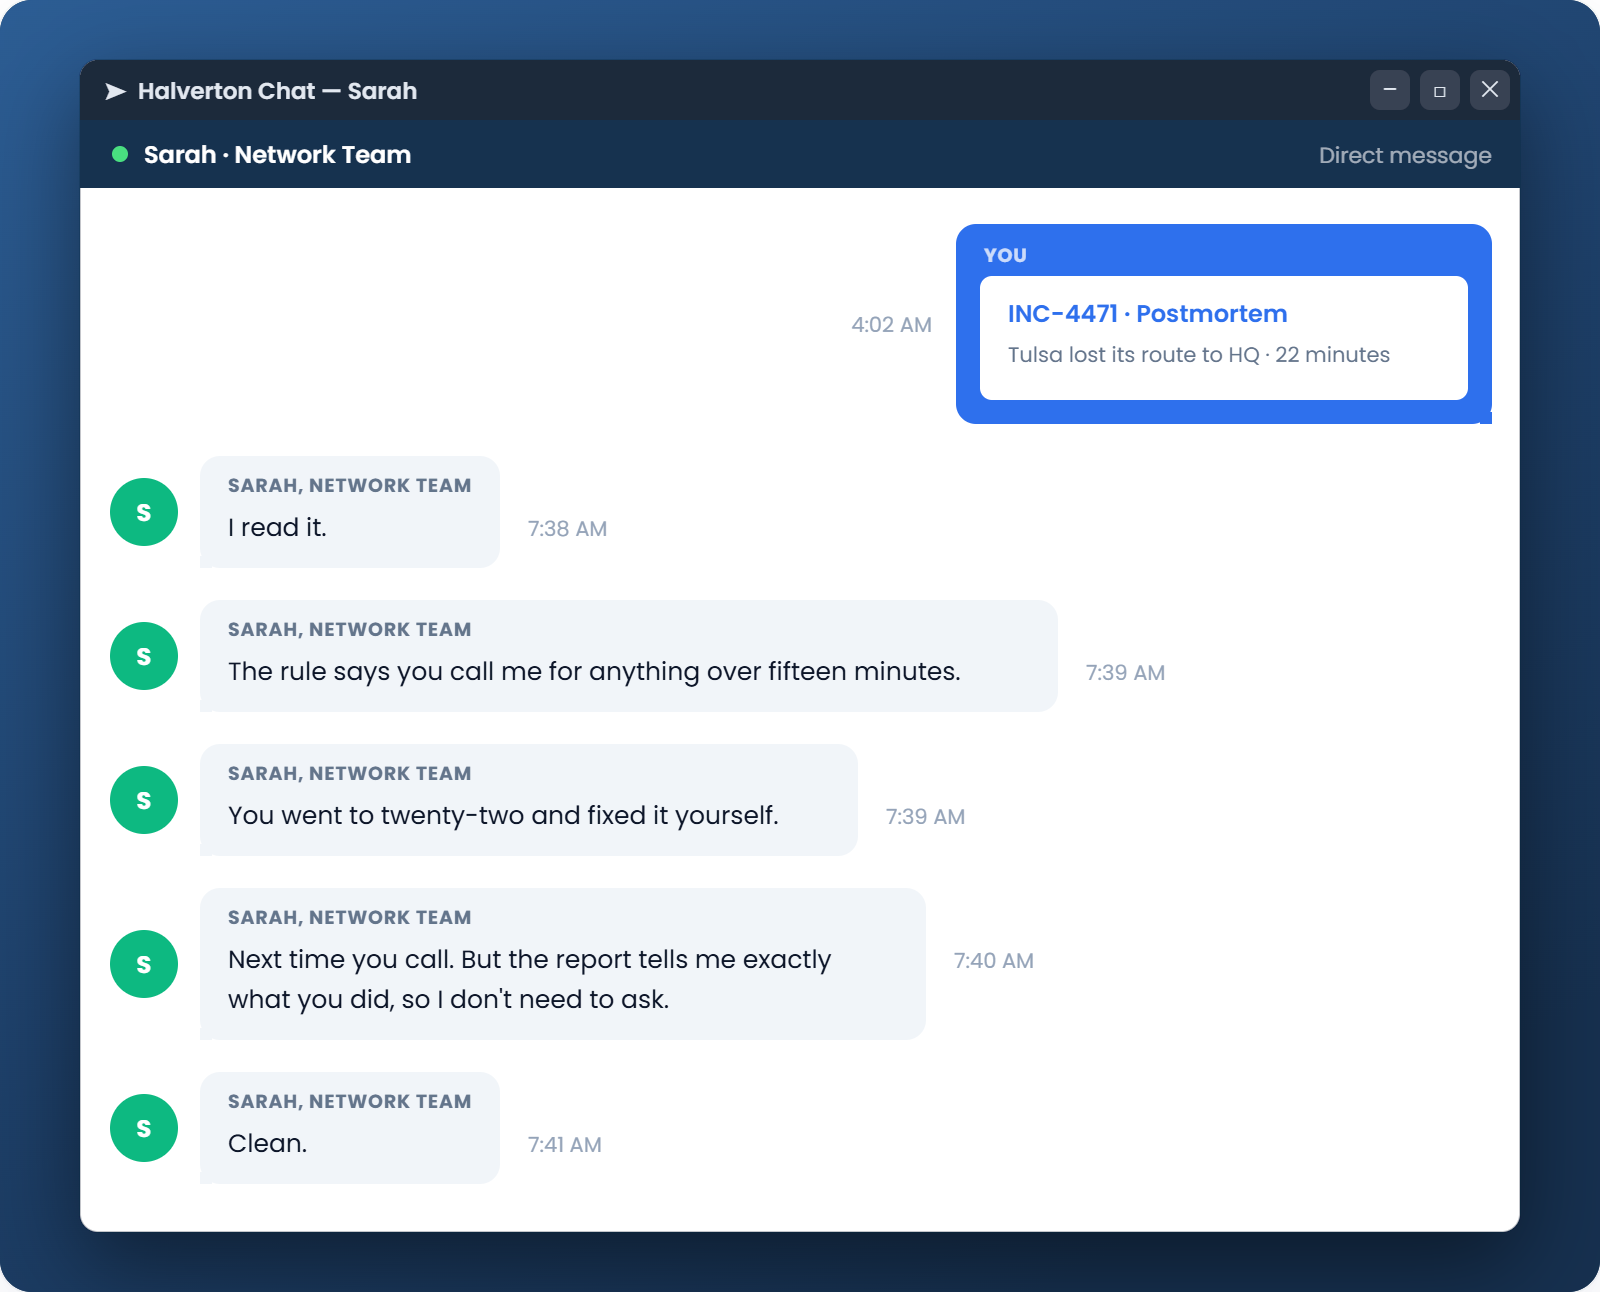Minimize the Halverton Chat window
This screenshot has height=1292, width=1600.
pos(1390,90)
